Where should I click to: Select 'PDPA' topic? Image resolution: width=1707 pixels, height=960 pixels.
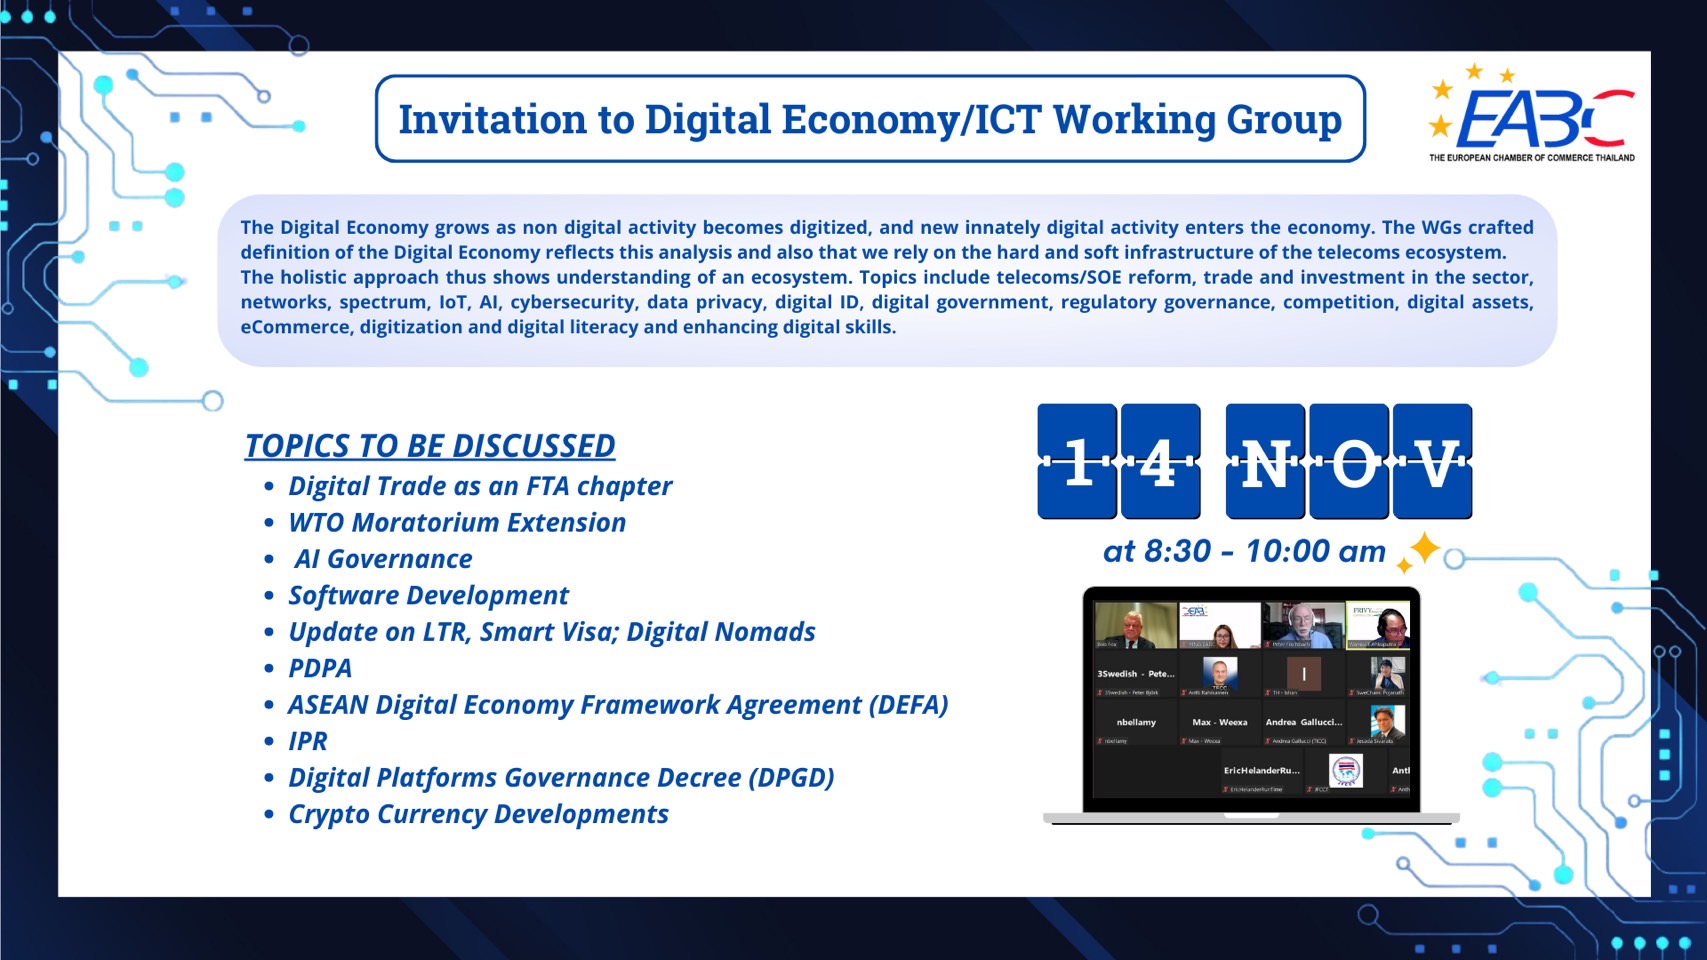click(320, 668)
